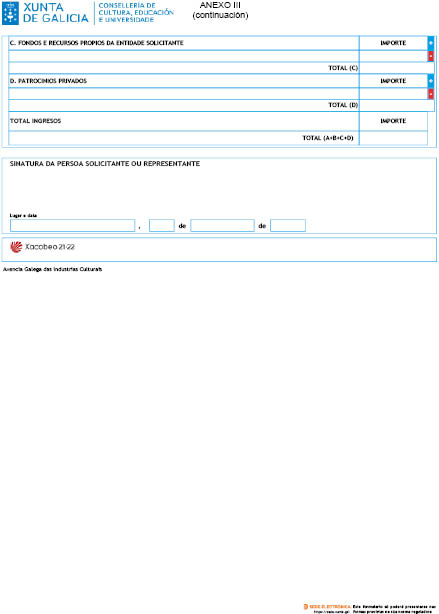The width and height of the screenshot is (439, 614).
Task: Select the Importe field in section C row
Action: (x=393, y=56)
